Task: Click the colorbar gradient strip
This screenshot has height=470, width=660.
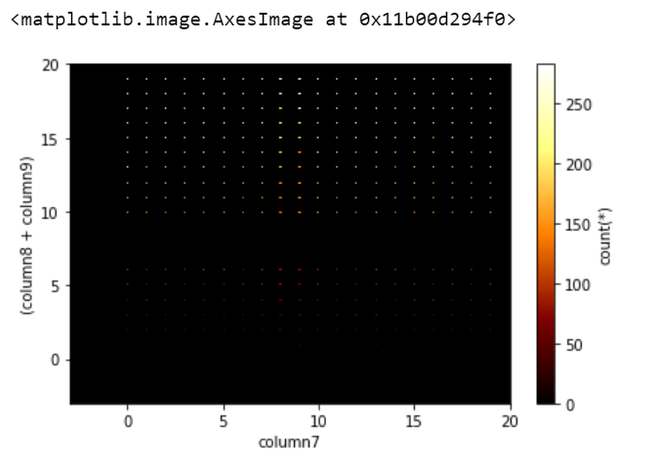Action: tap(546, 234)
